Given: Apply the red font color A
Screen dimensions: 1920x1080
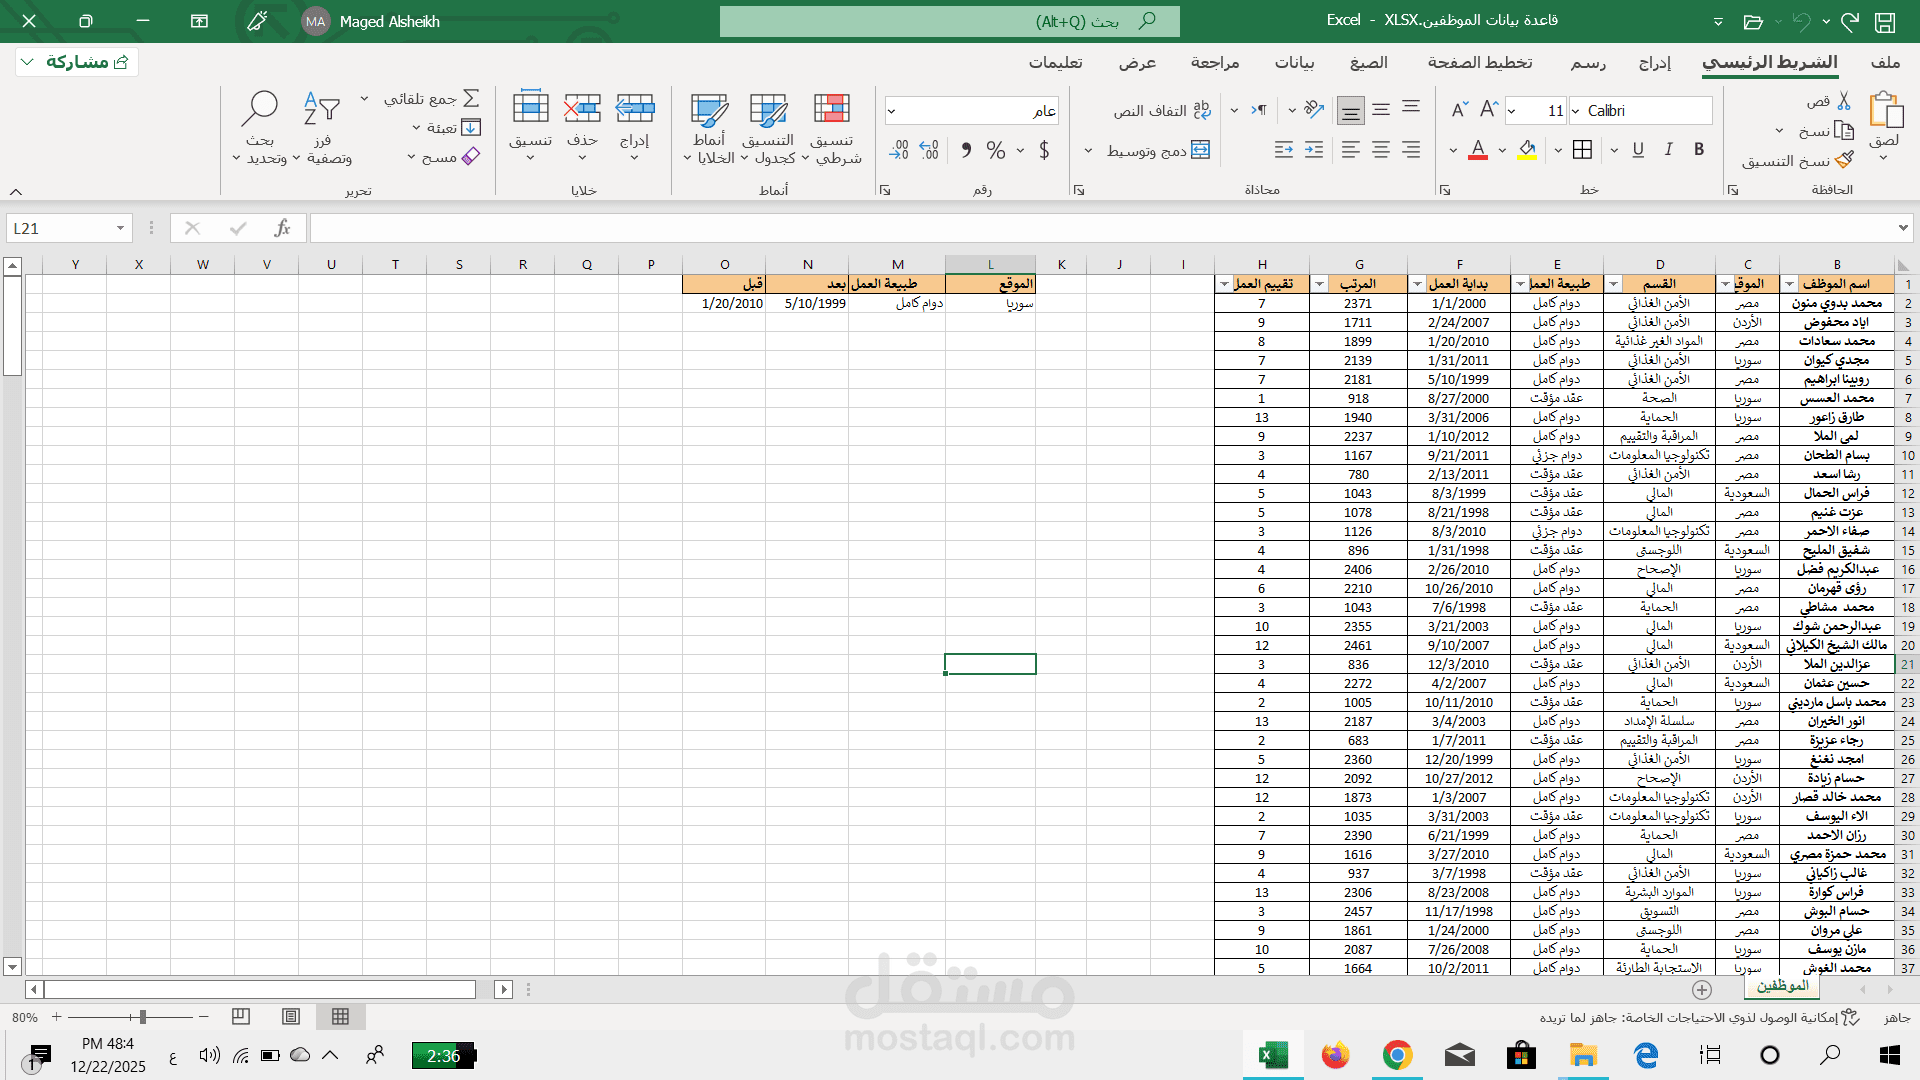Looking at the screenshot, I should tap(1478, 150).
